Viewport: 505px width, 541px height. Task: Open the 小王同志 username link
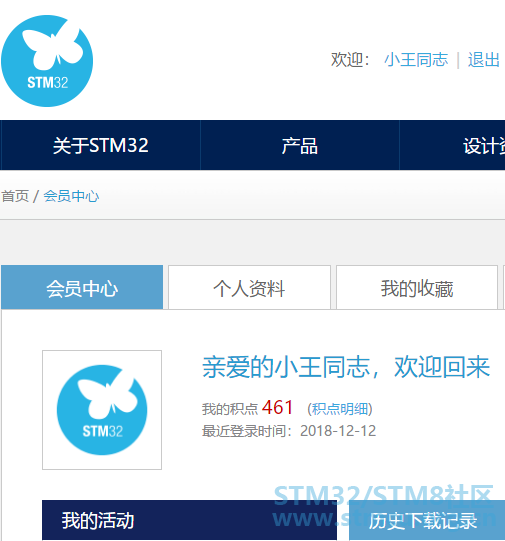click(416, 60)
